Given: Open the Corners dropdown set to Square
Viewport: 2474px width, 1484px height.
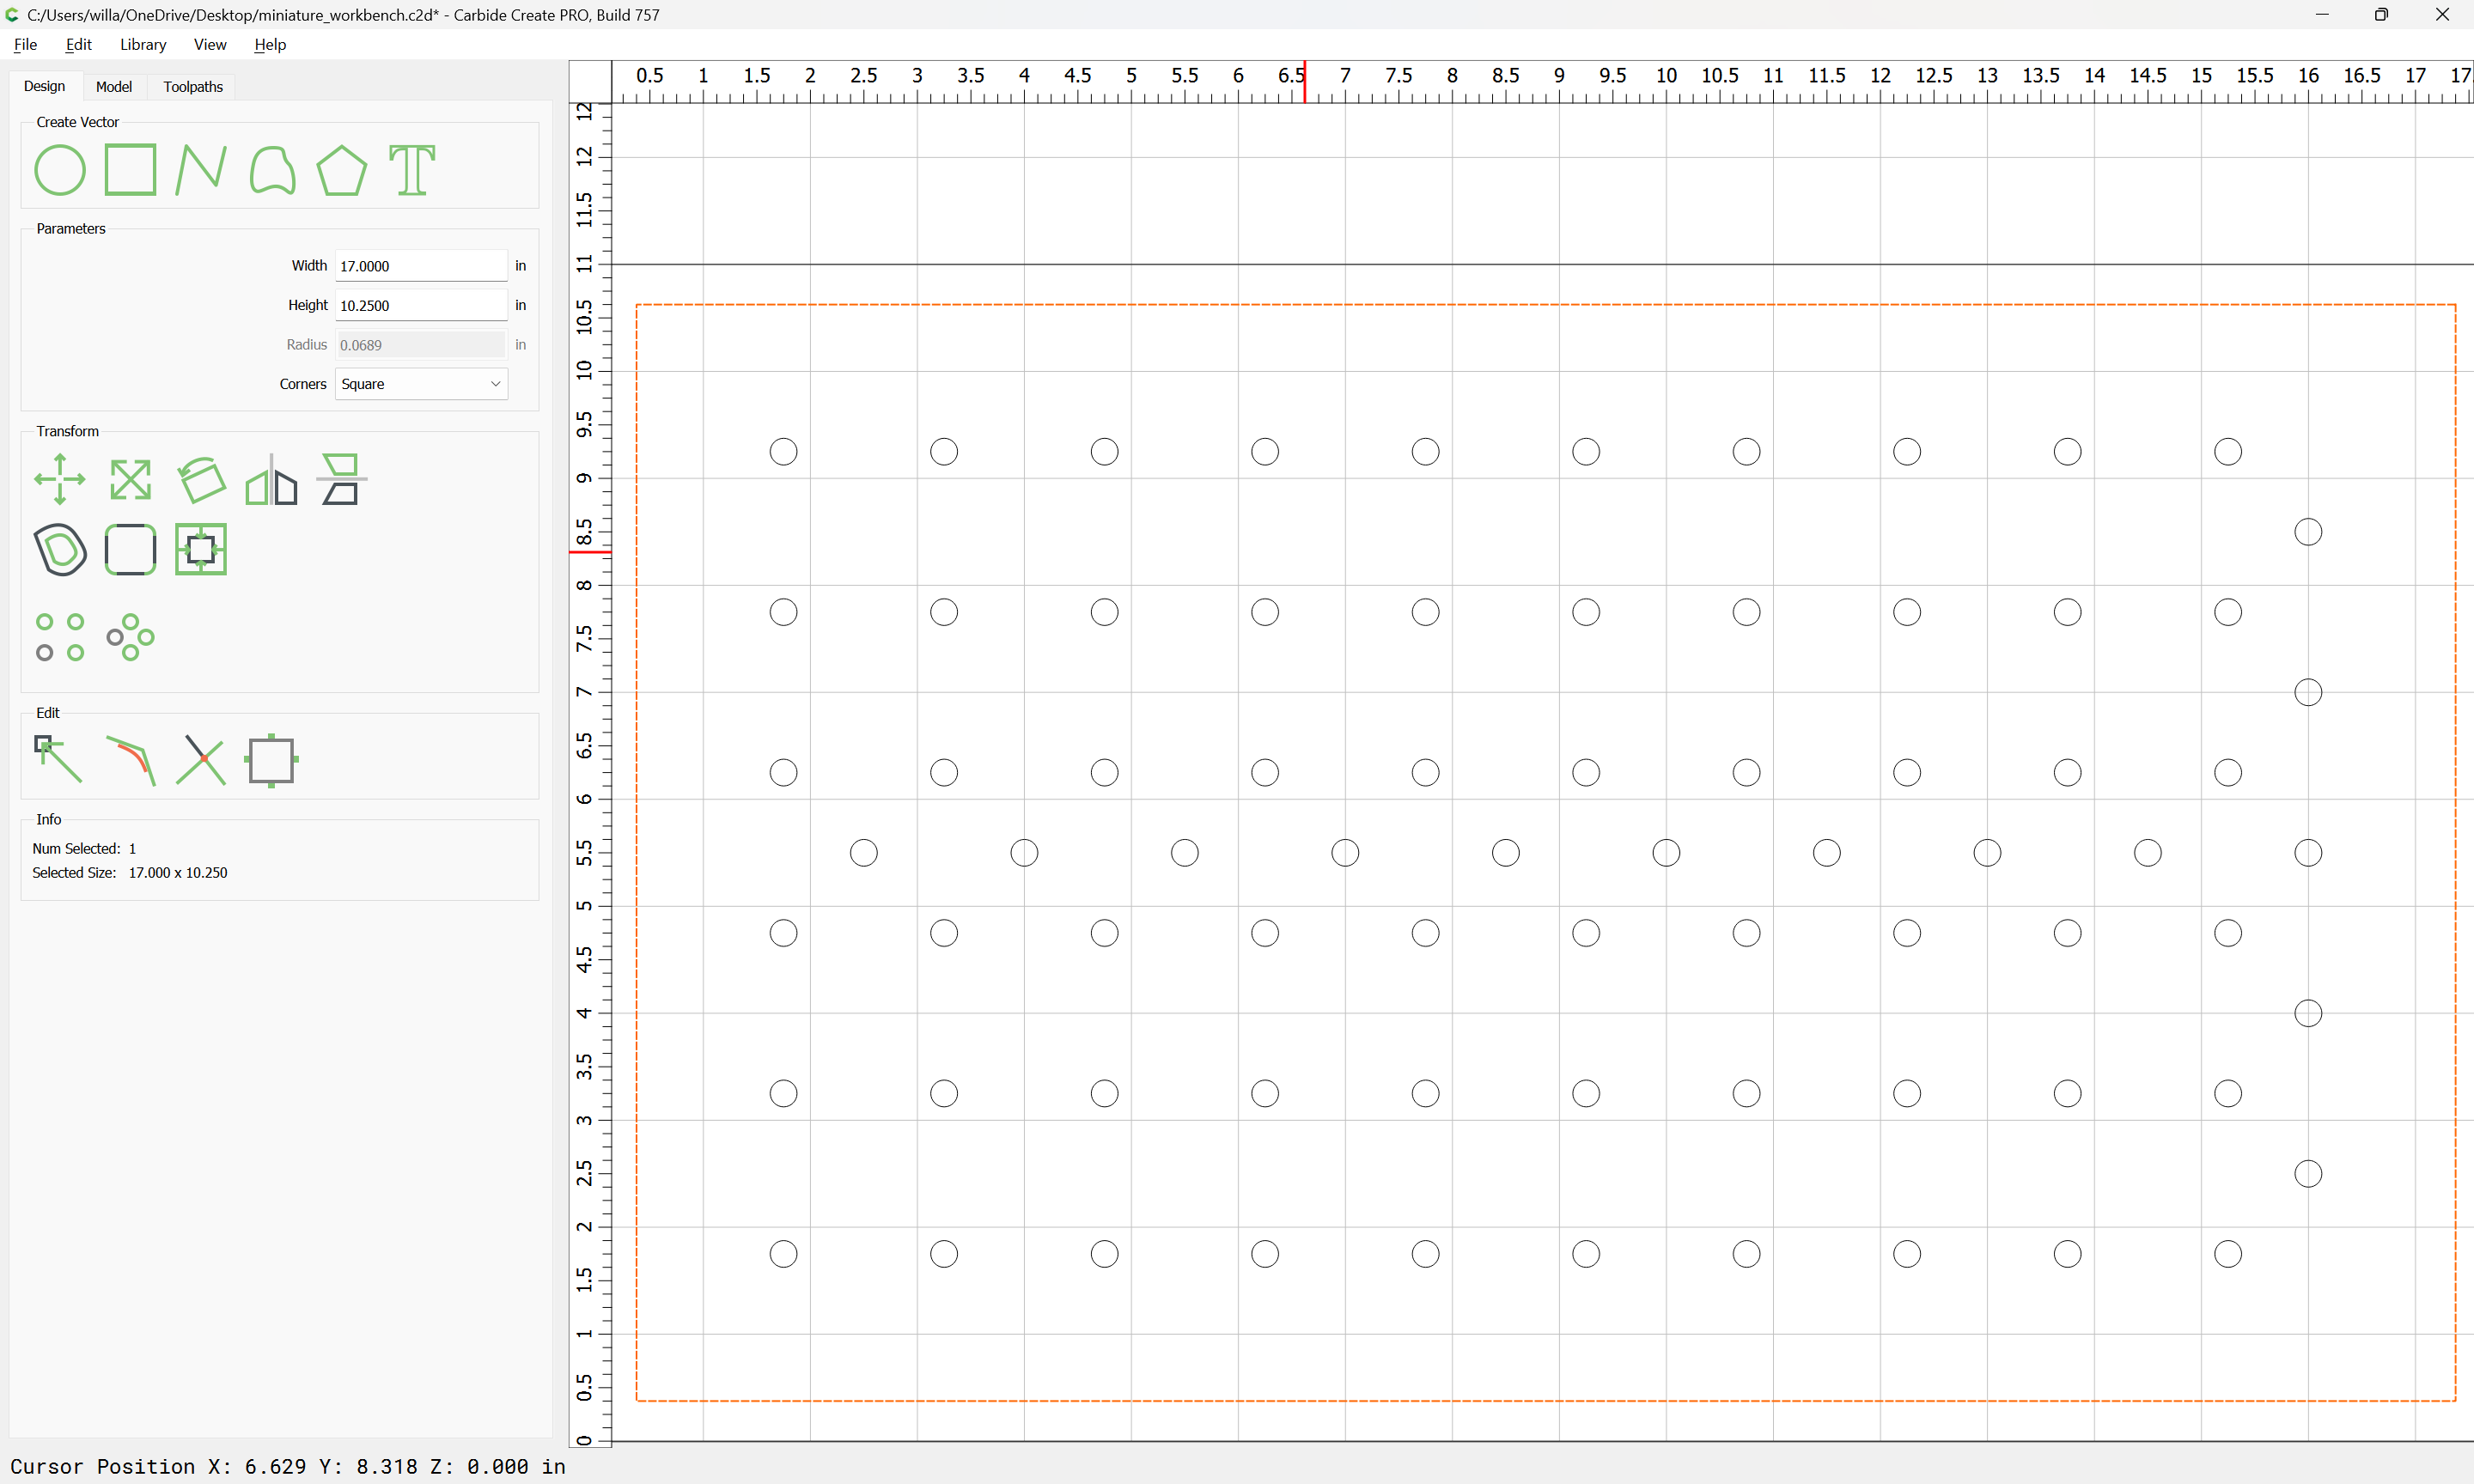Looking at the screenshot, I should pyautogui.click(x=421, y=384).
